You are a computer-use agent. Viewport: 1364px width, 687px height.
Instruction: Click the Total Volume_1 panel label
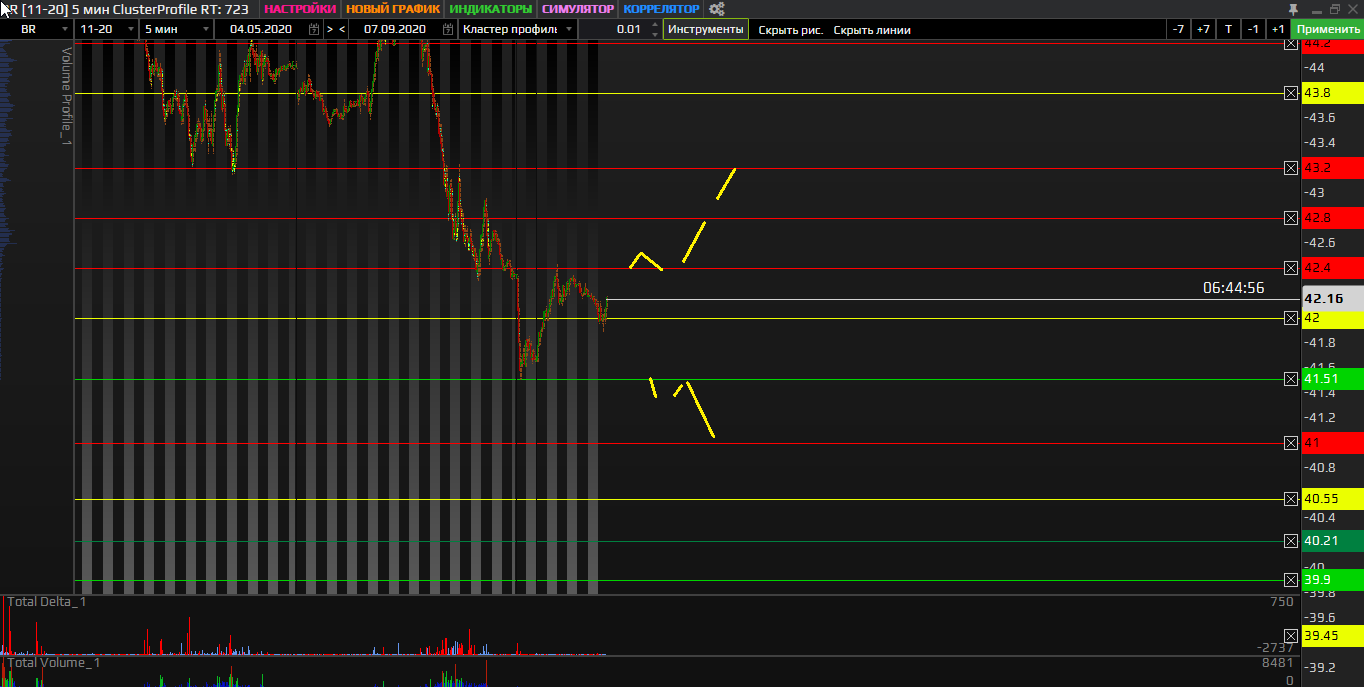[x=54, y=662]
